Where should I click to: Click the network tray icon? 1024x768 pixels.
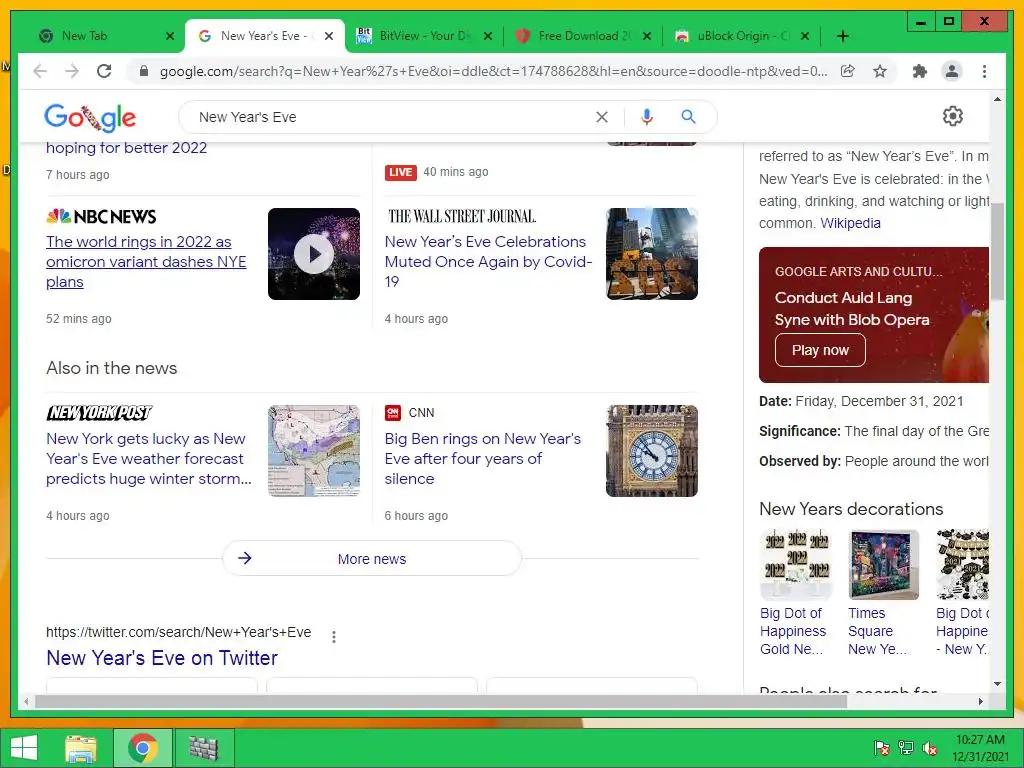point(906,748)
